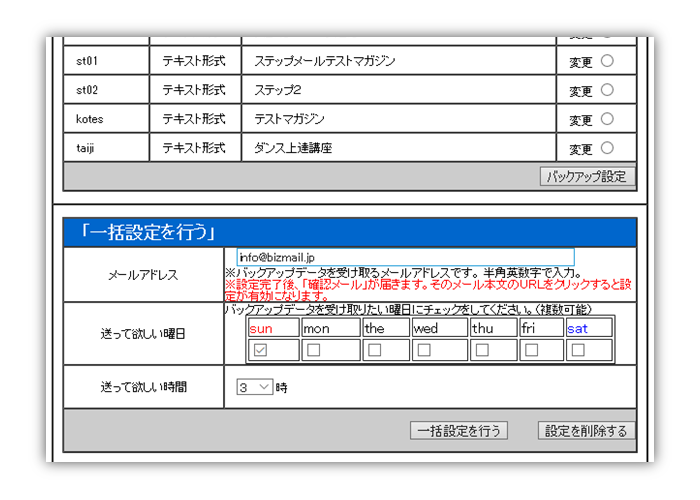
Task: Click the 設定を削除する button
Action: coord(586,431)
